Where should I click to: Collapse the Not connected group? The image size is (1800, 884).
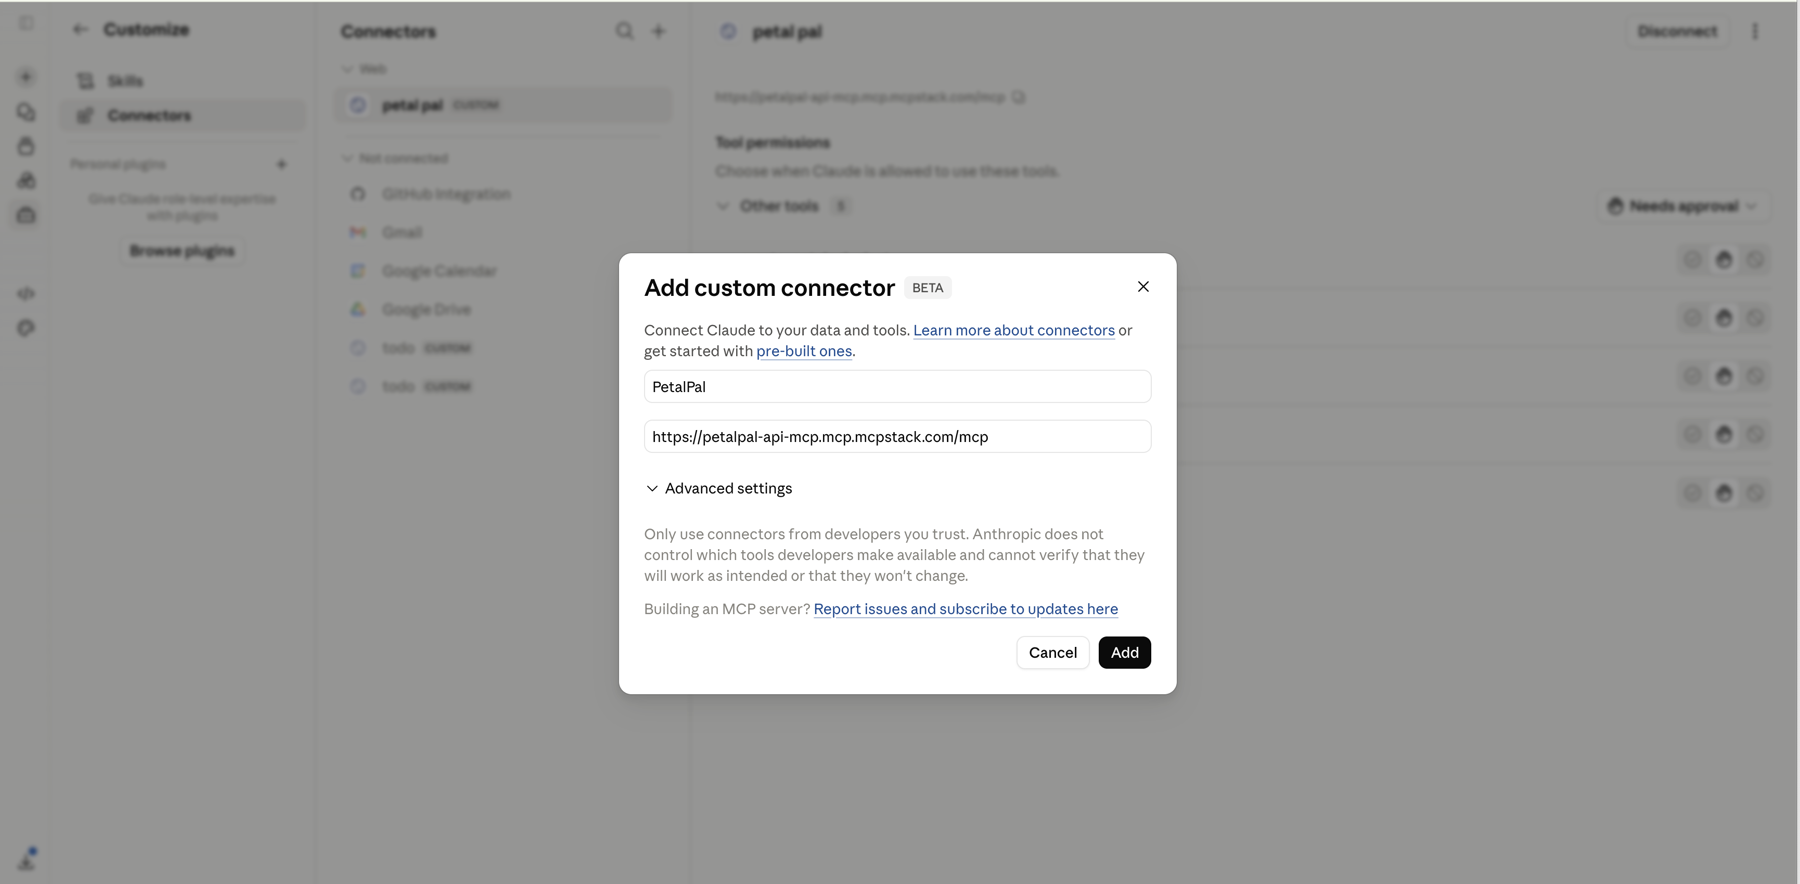(x=395, y=158)
